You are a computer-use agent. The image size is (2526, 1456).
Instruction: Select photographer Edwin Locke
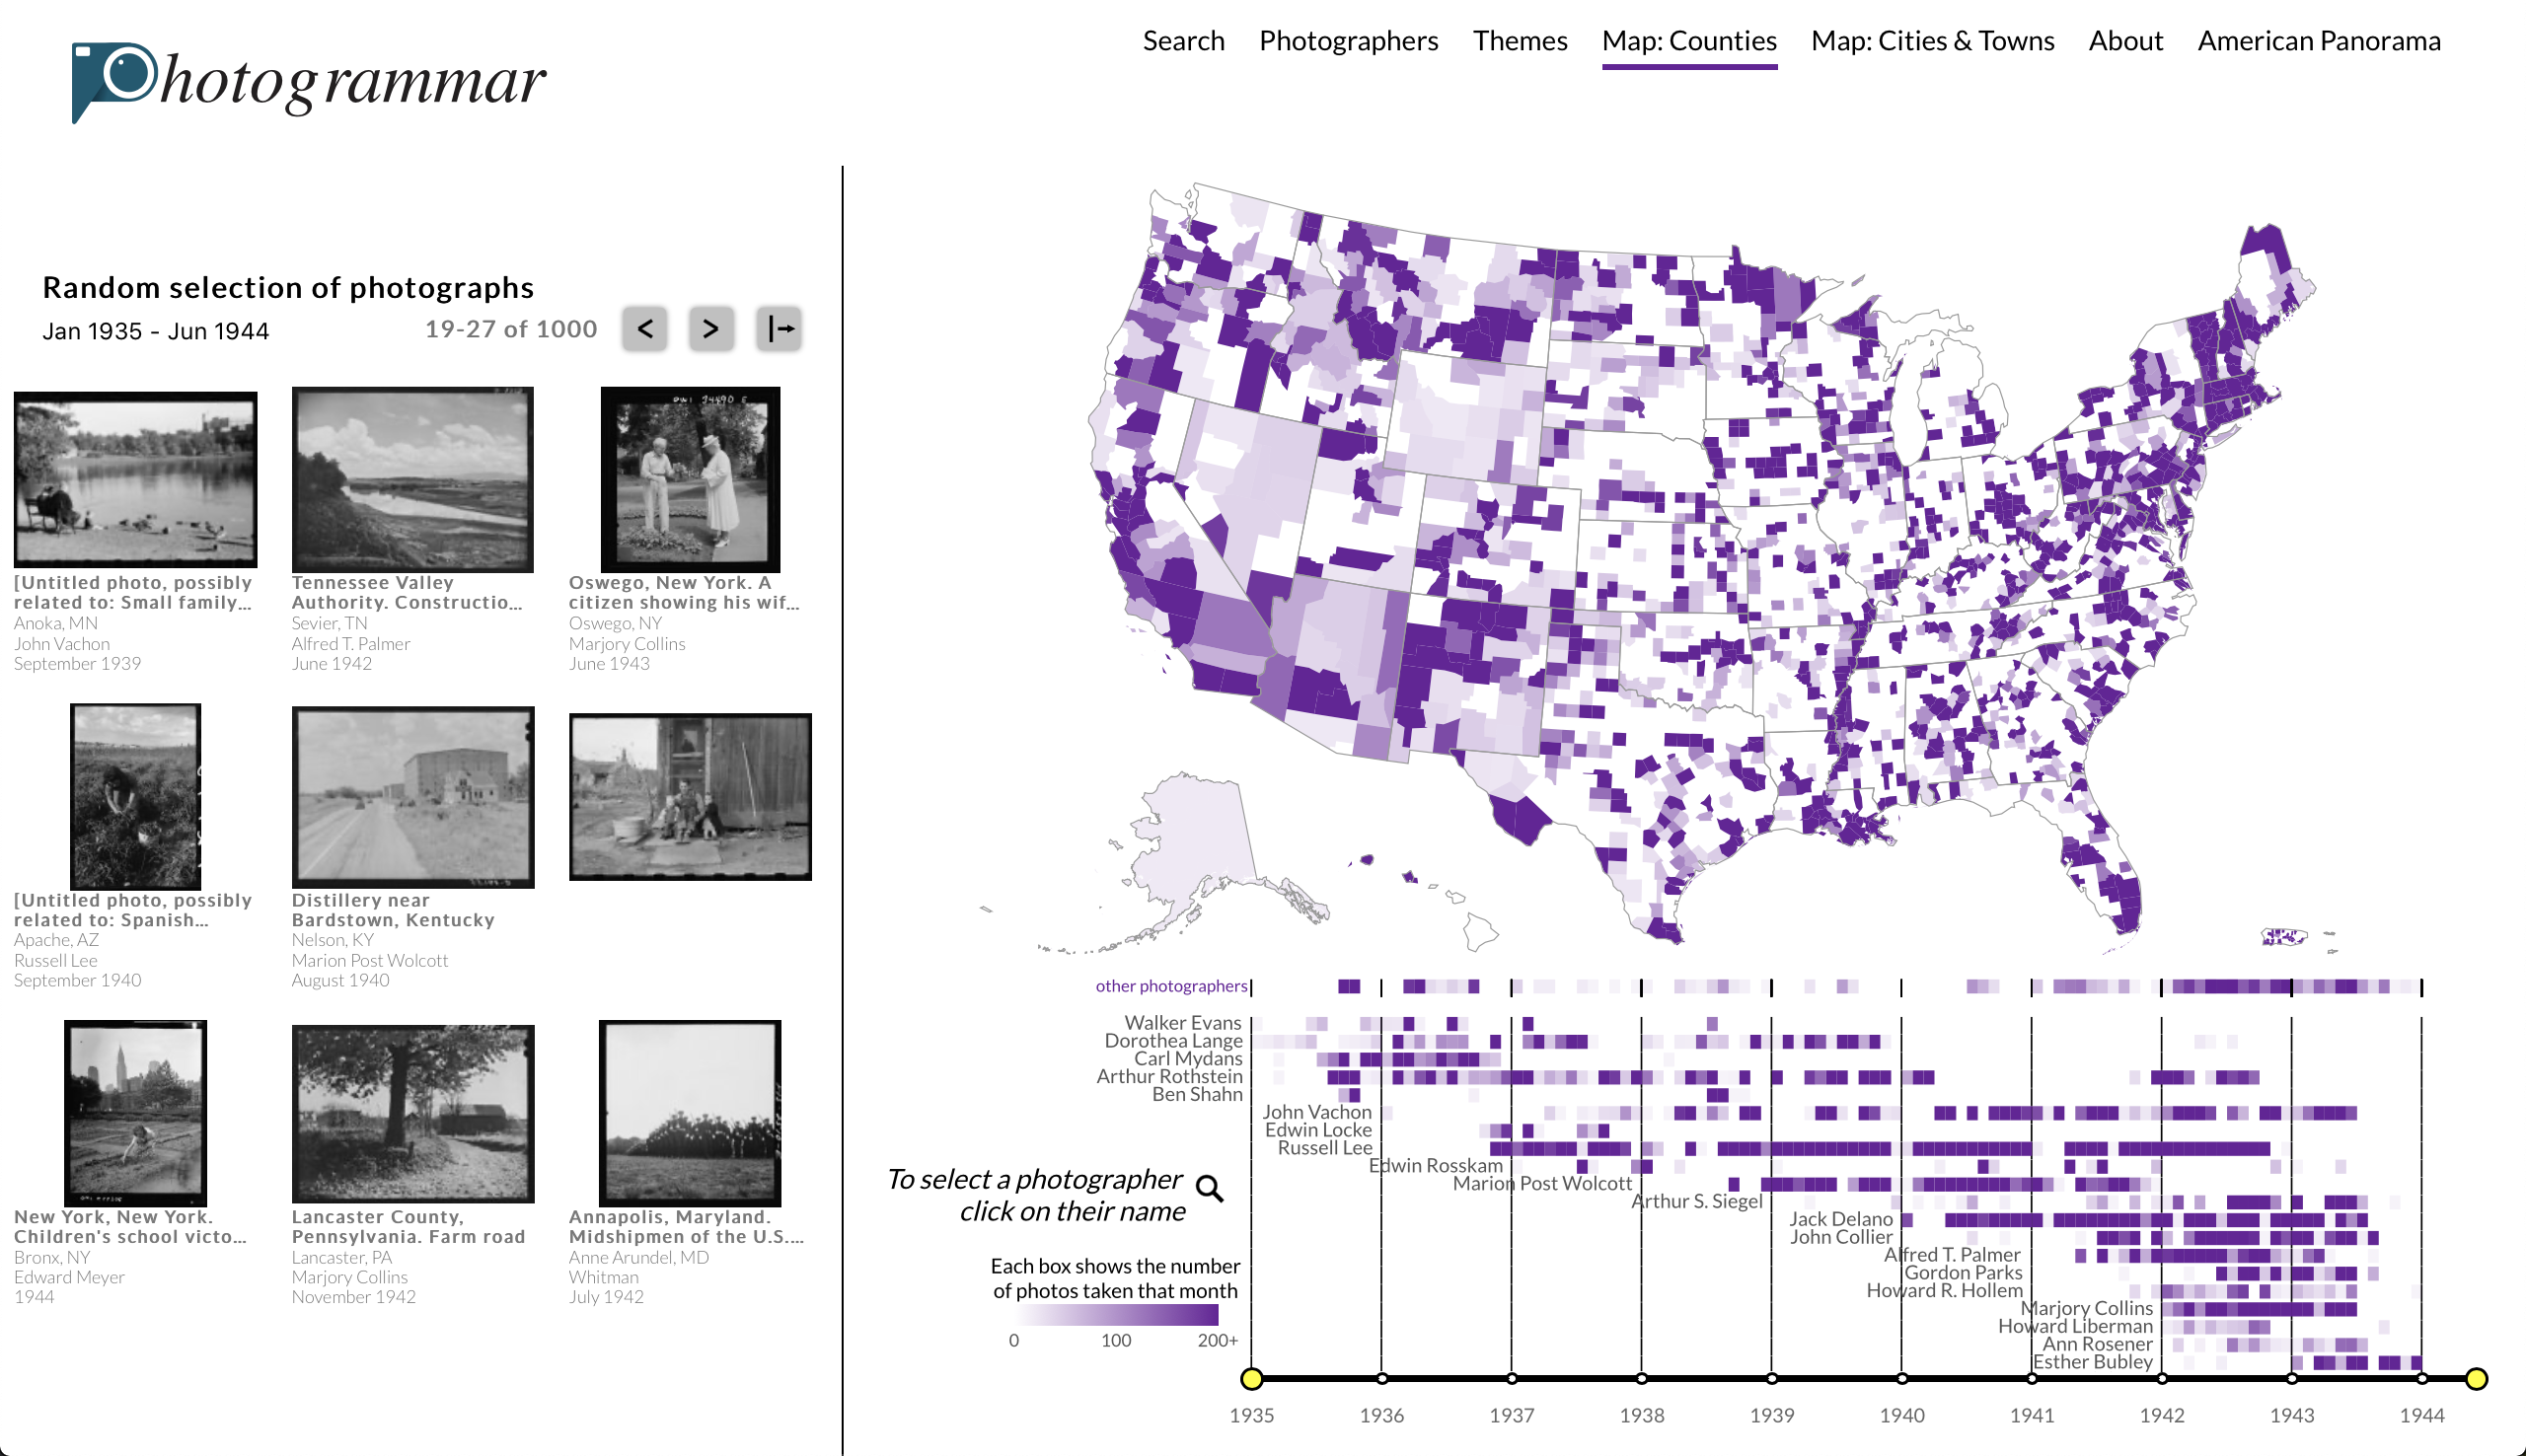(x=1318, y=1130)
